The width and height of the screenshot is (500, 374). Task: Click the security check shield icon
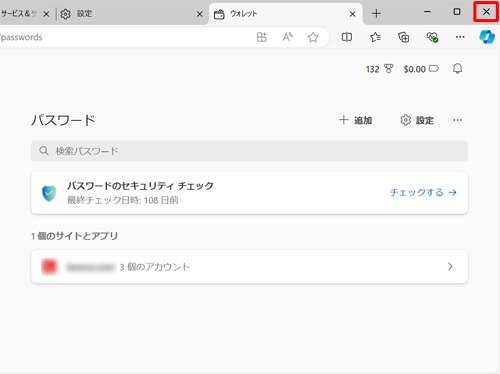pyautogui.click(x=49, y=193)
